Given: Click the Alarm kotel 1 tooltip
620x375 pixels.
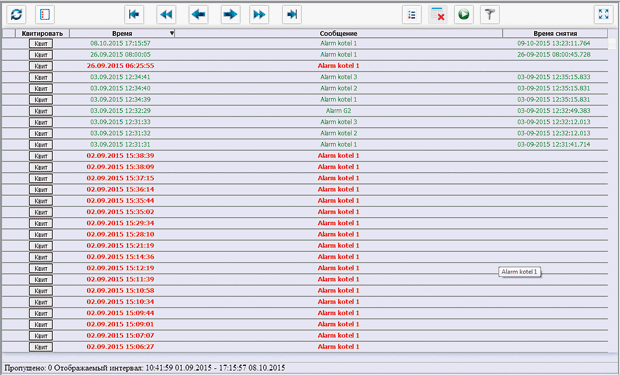Looking at the screenshot, I should (x=519, y=272).
